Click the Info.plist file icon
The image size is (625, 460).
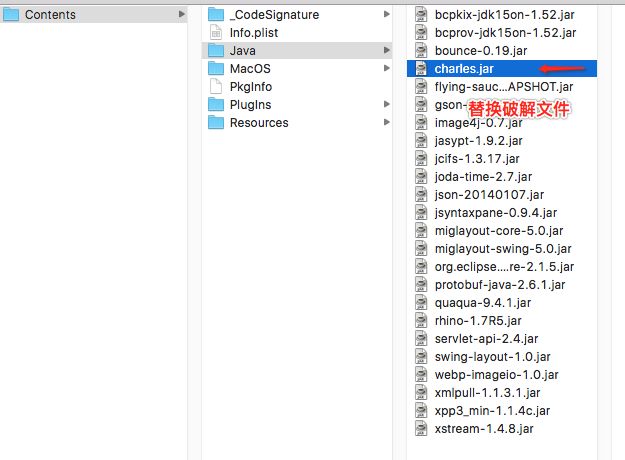tap(216, 33)
